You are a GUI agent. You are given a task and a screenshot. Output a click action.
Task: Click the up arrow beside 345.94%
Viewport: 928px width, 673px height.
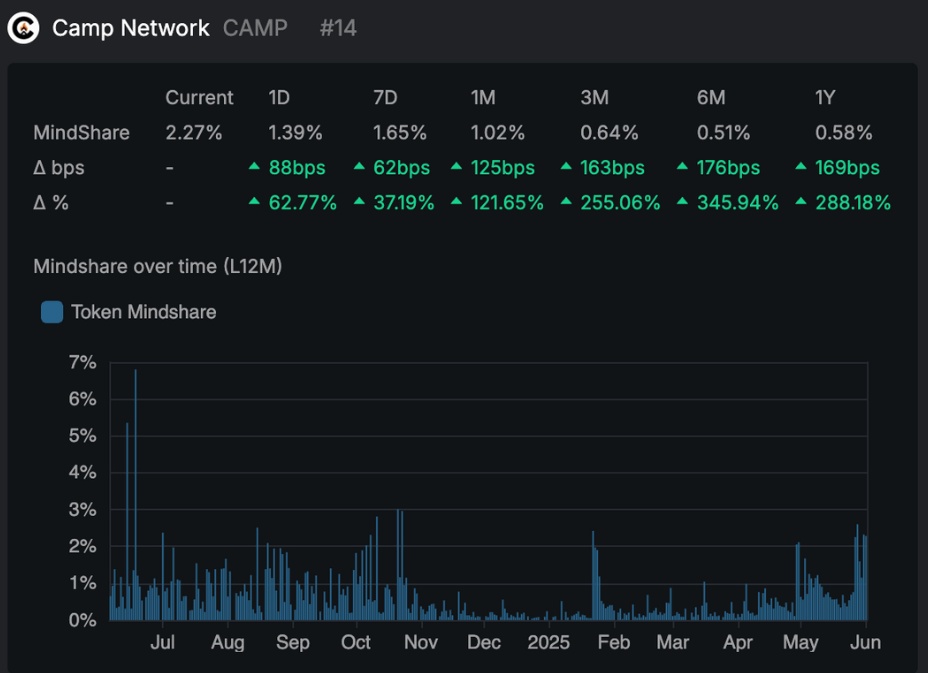coord(682,201)
